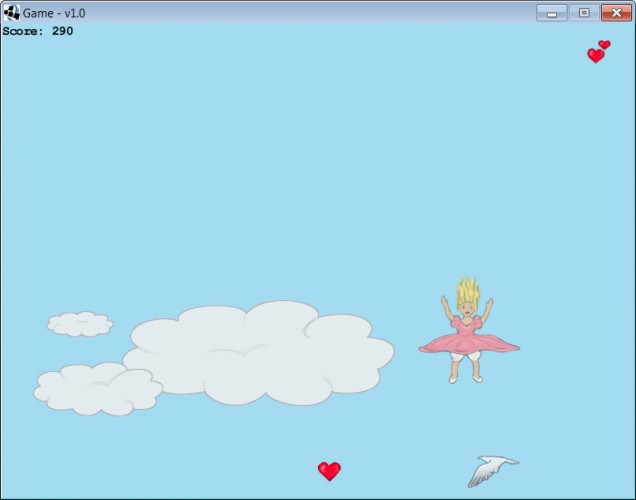Click the game icon in title bar
This screenshot has width=636, height=500.
click(x=11, y=13)
